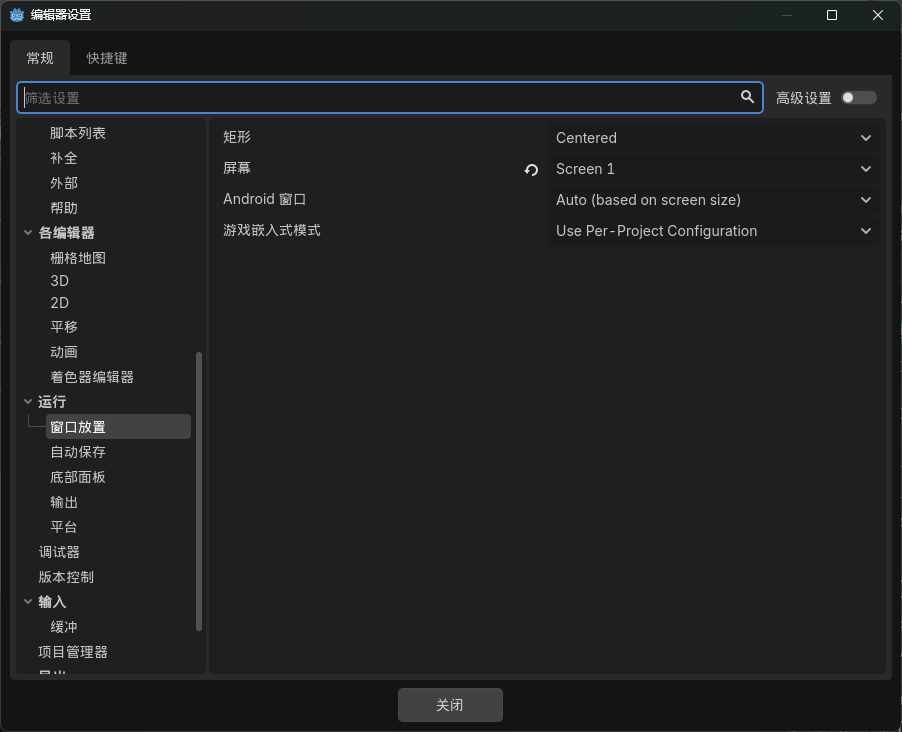Select 自动保存 in the tree
This screenshot has height=732, width=902.
[x=78, y=452]
